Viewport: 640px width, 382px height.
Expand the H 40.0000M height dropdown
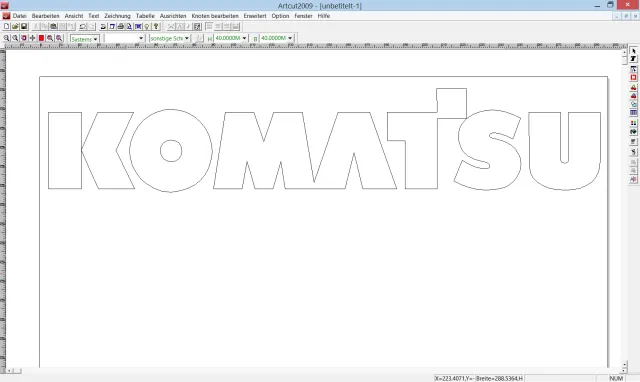pyautogui.click(x=231, y=38)
